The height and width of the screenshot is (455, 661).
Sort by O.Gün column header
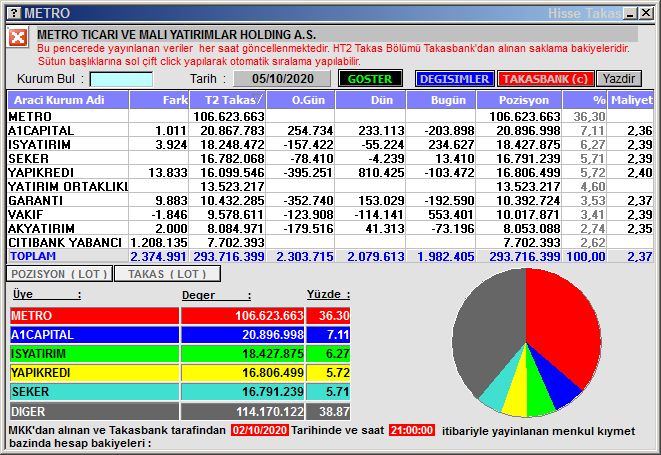(x=301, y=100)
